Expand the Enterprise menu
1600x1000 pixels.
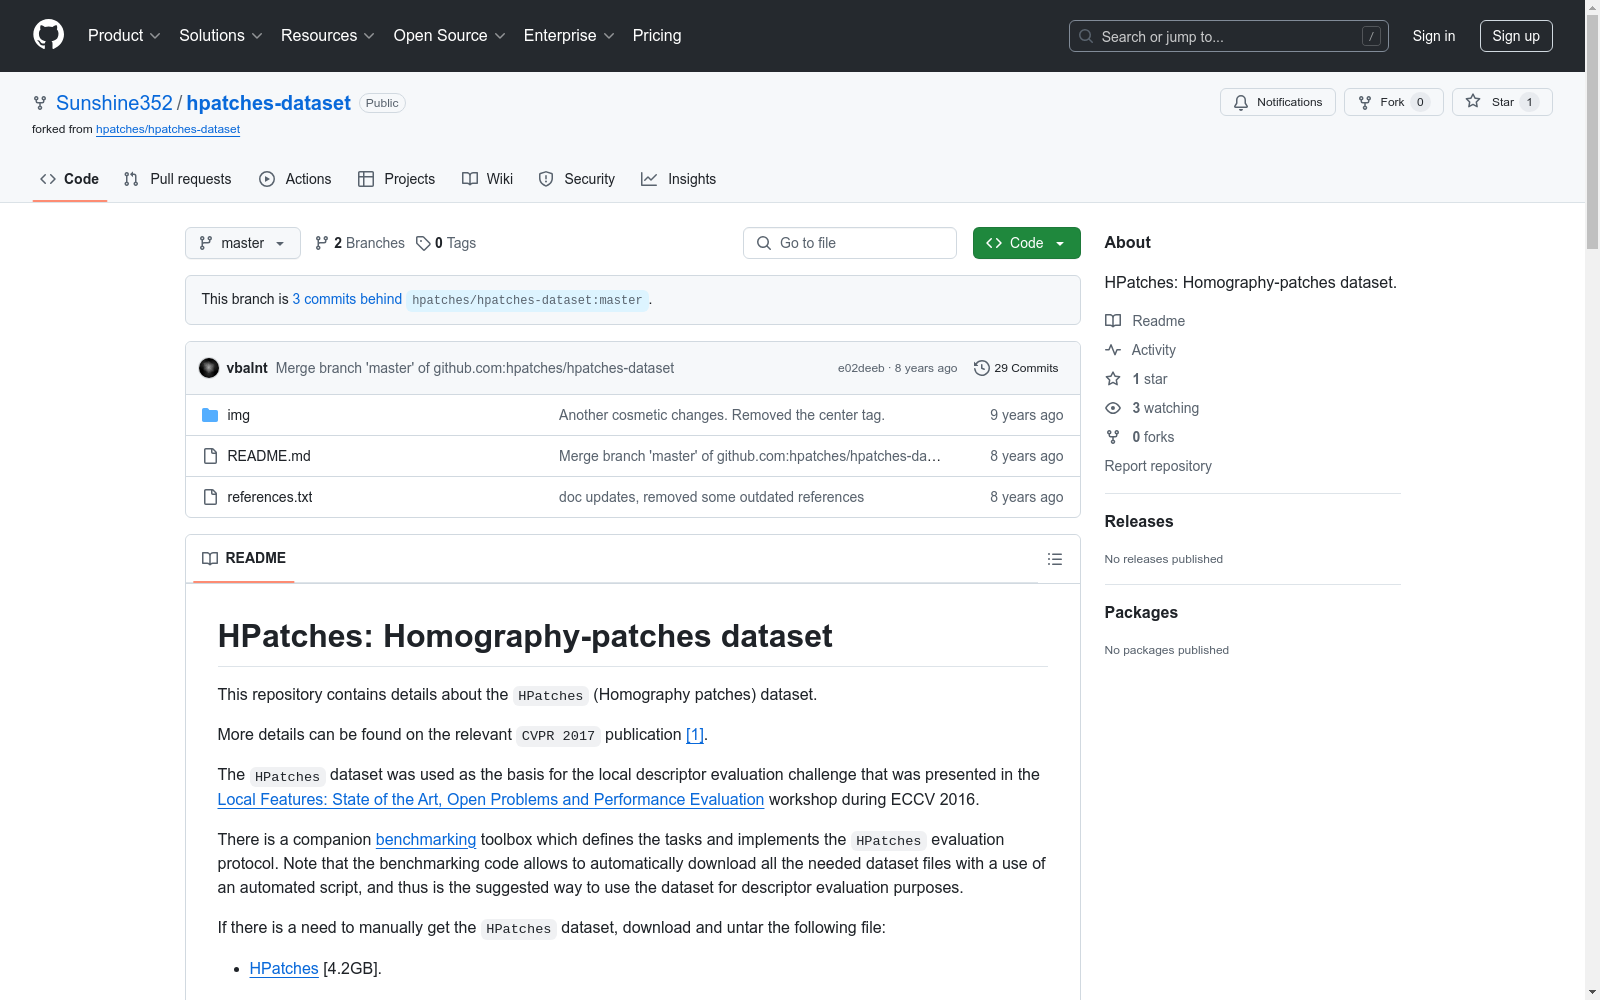(x=569, y=35)
